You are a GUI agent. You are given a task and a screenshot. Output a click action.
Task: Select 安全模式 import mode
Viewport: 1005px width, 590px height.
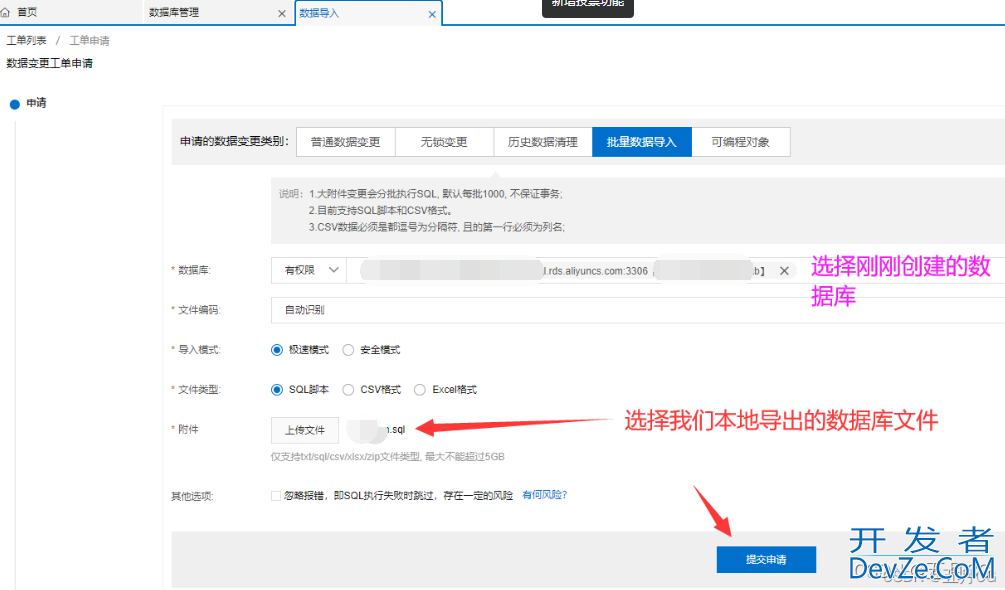coord(348,350)
